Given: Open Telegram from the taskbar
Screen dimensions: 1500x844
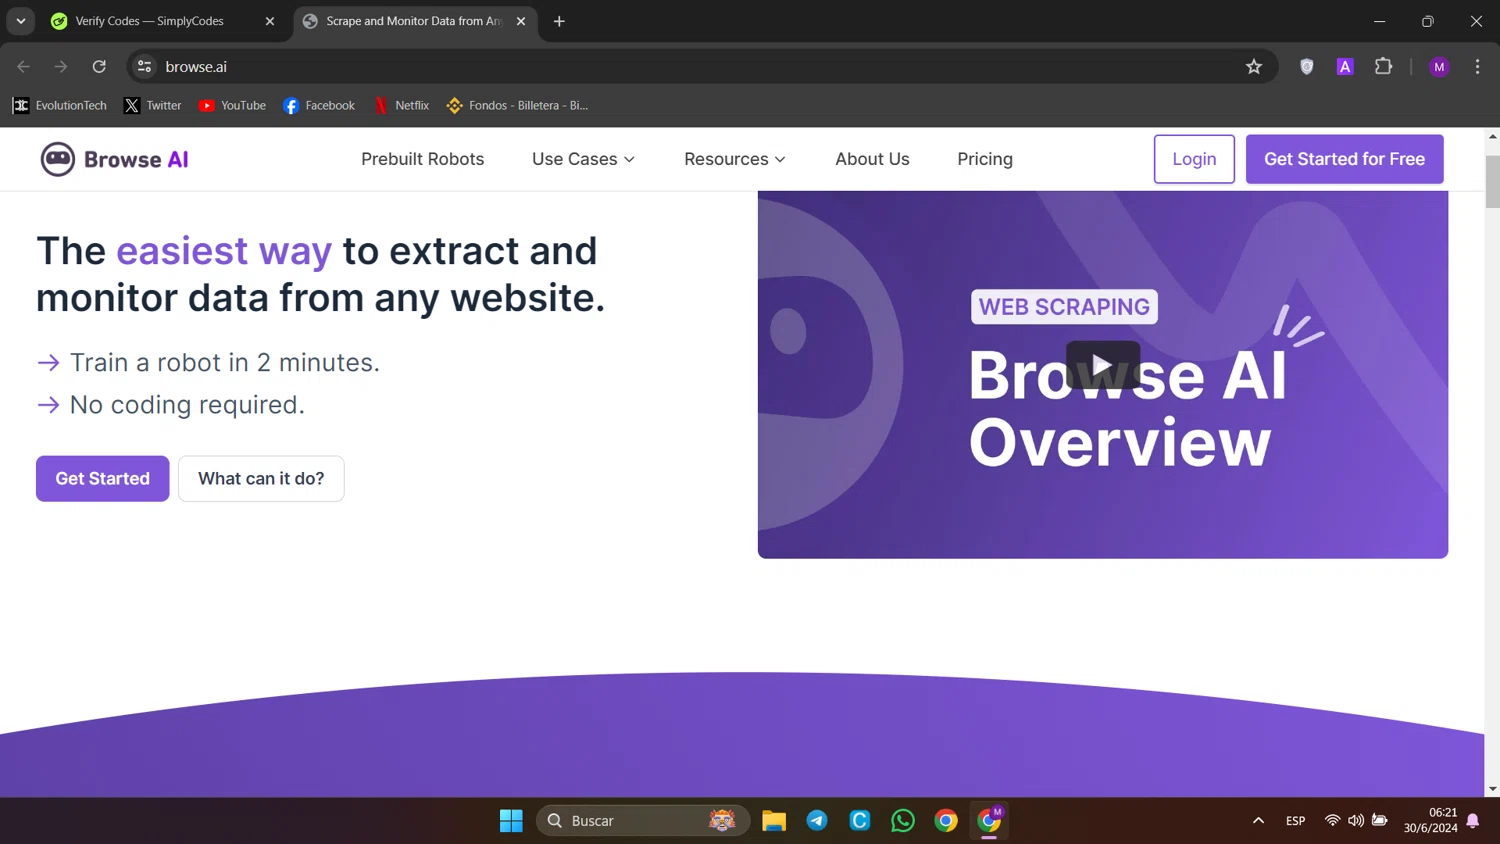Looking at the screenshot, I should click(817, 821).
